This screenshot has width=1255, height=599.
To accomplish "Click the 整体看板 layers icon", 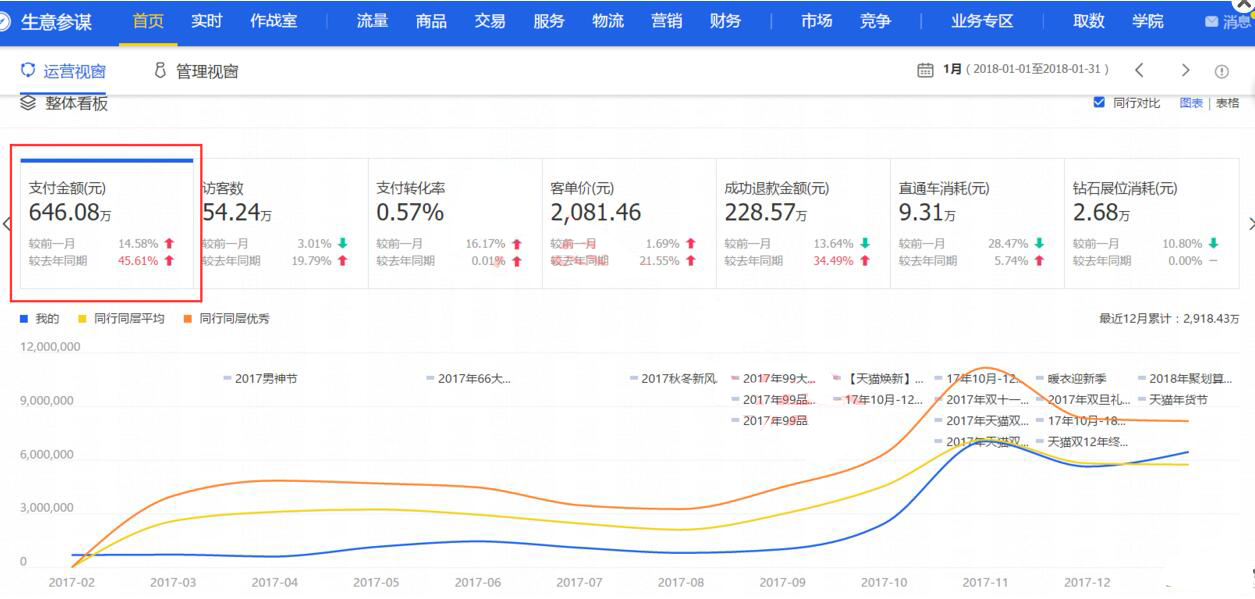I will click(27, 102).
